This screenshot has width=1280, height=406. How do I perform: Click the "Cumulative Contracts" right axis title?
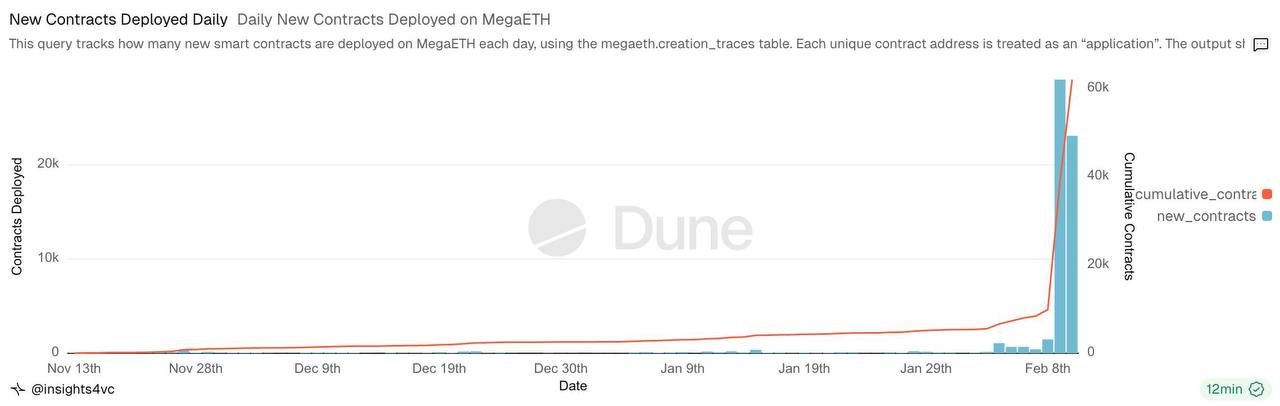[x=1129, y=216]
